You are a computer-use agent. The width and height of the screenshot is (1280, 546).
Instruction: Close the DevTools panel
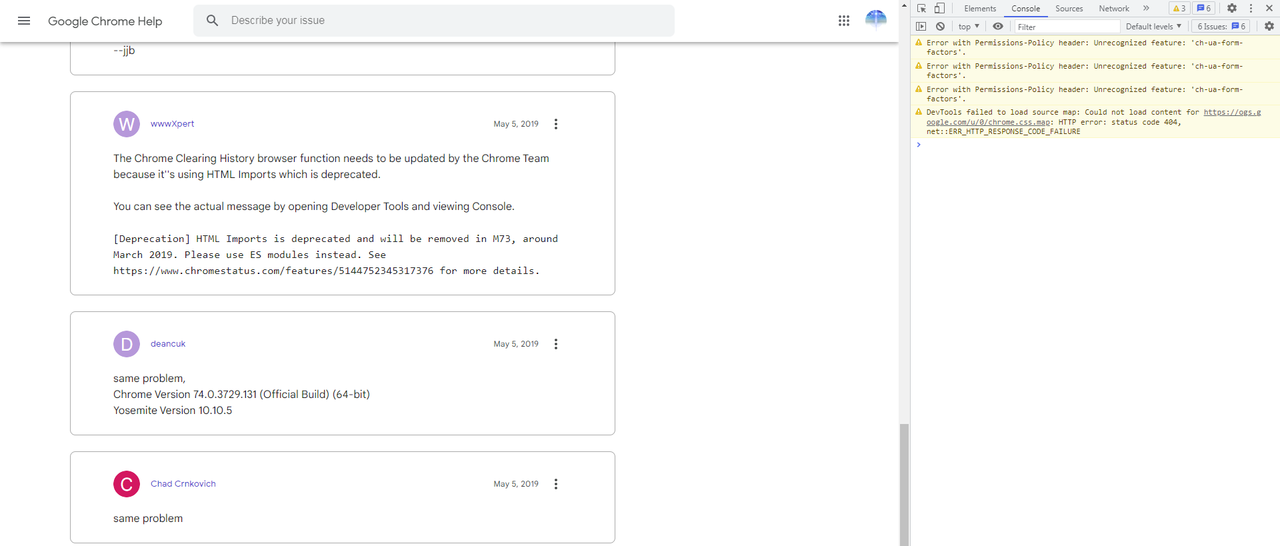[x=1269, y=8]
